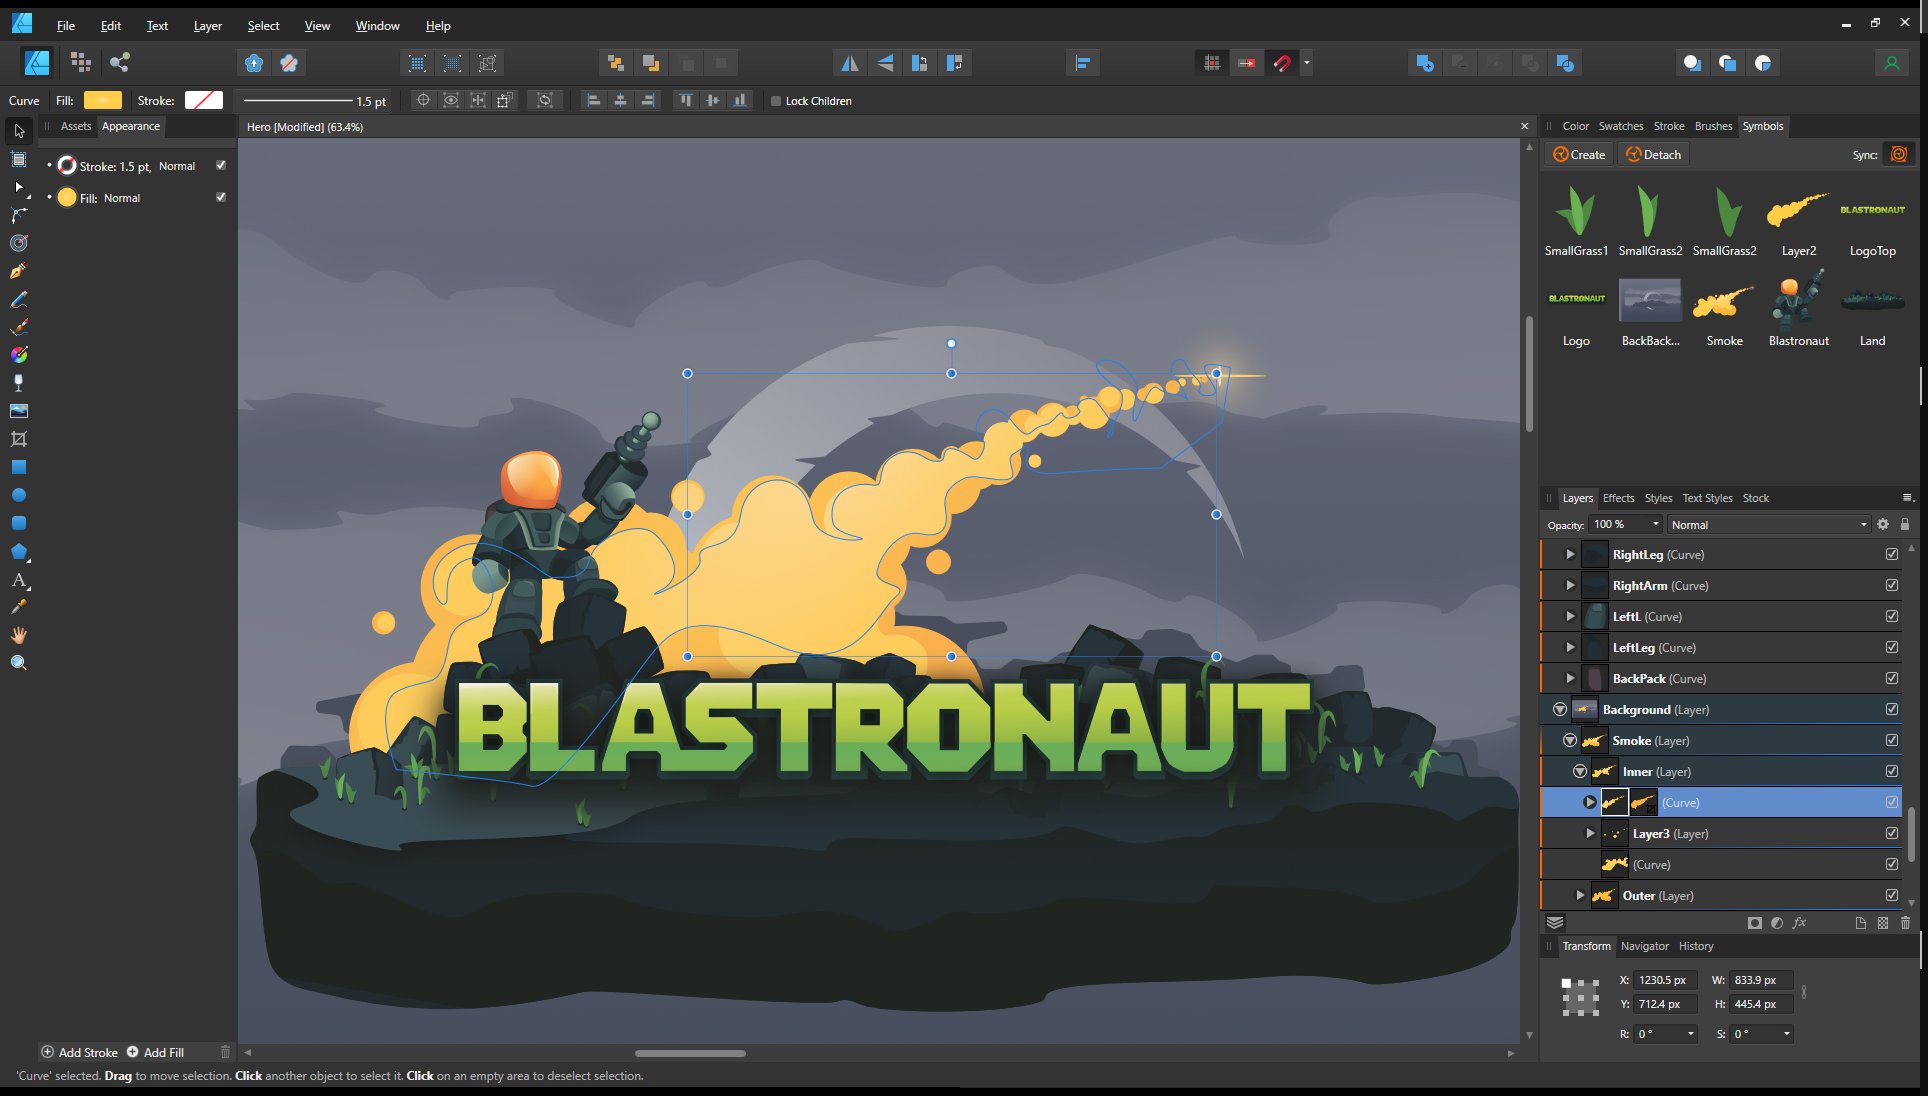Hide the RightArm layer
The height and width of the screenshot is (1096, 1928).
(x=1892, y=585)
